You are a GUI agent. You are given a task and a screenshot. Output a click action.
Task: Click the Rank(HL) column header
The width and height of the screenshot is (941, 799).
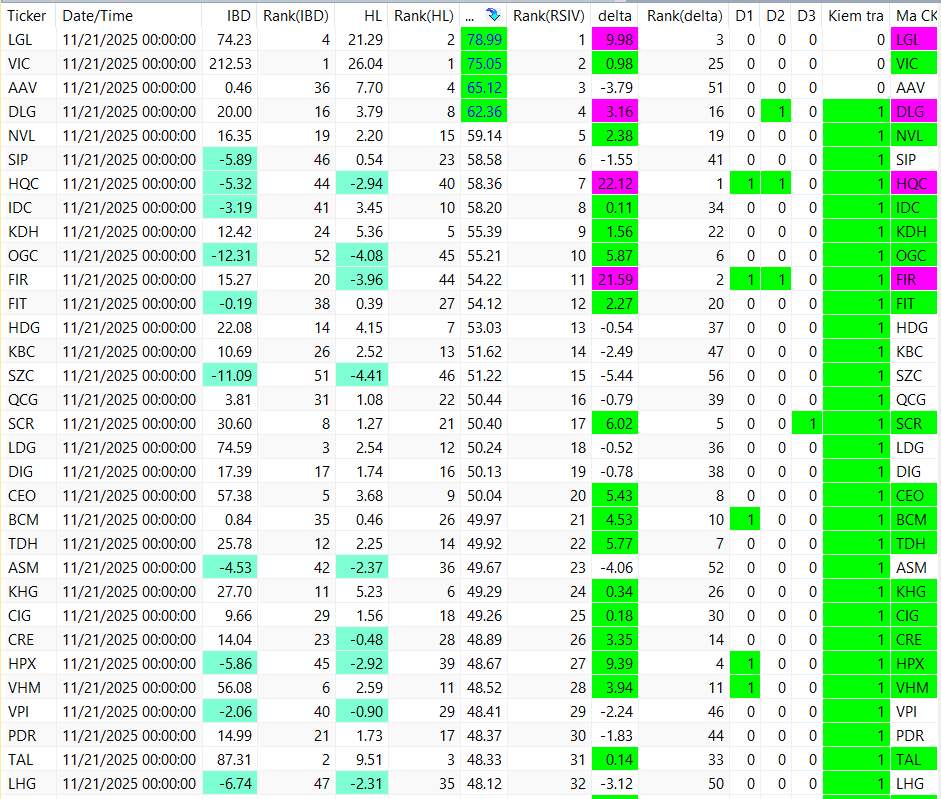[424, 16]
